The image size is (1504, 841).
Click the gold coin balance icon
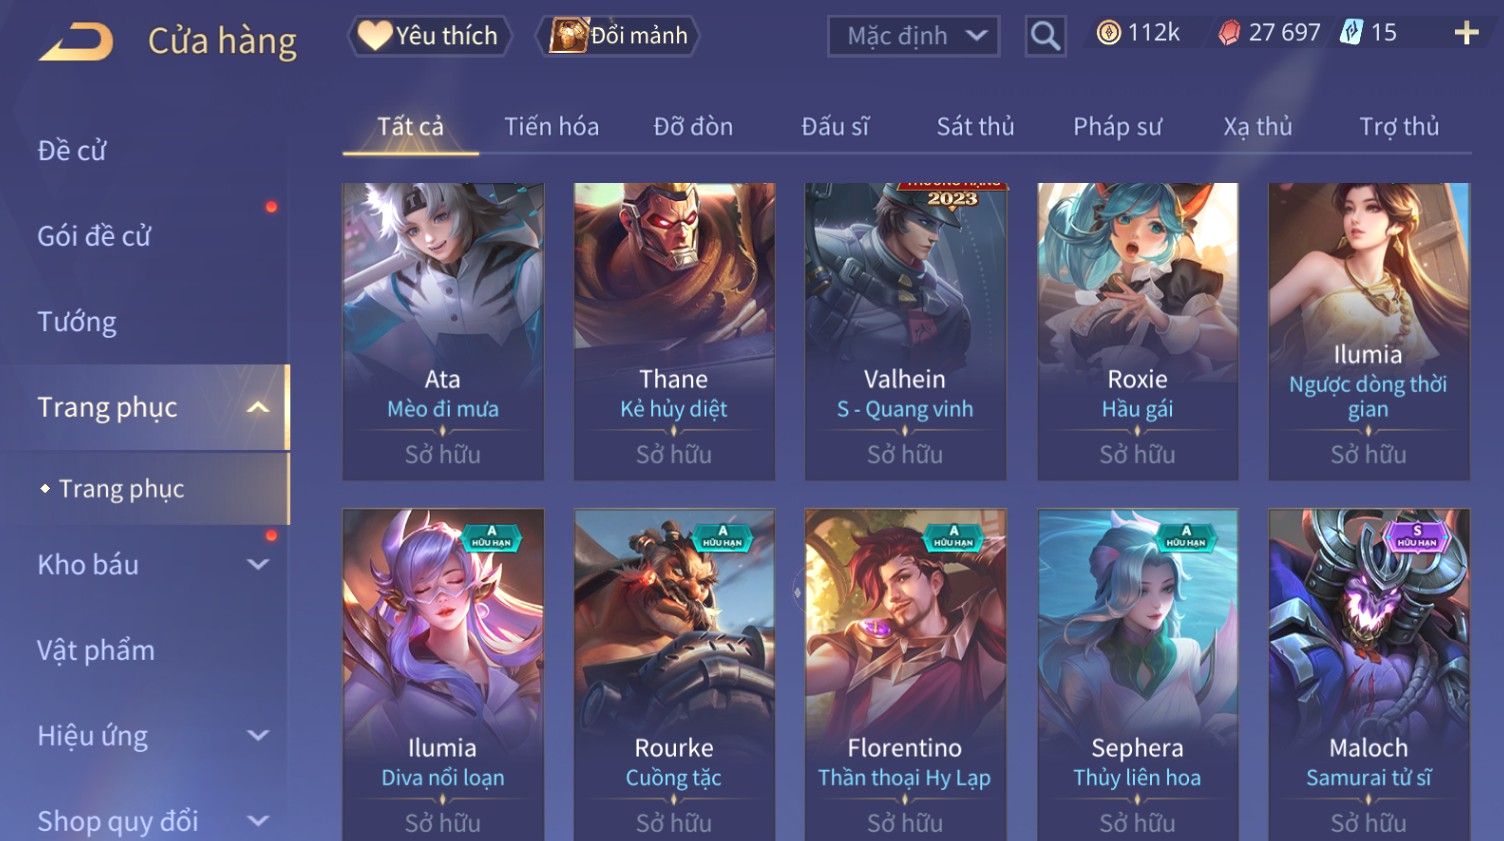(x=1108, y=33)
